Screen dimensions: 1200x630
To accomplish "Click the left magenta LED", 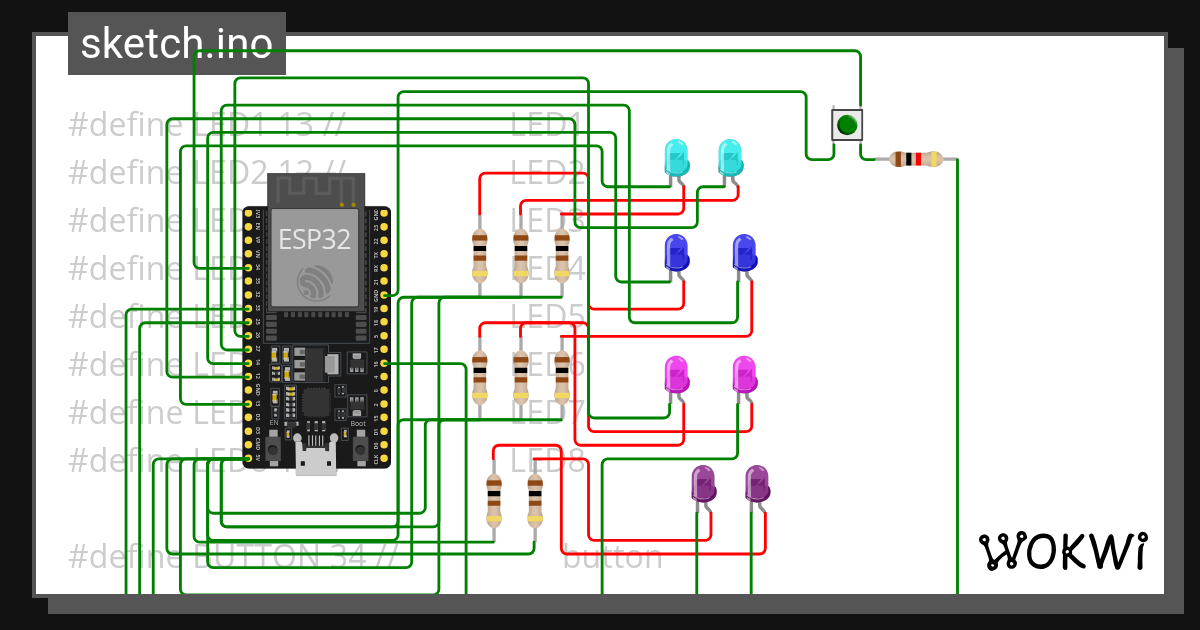I will click(x=678, y=373).
